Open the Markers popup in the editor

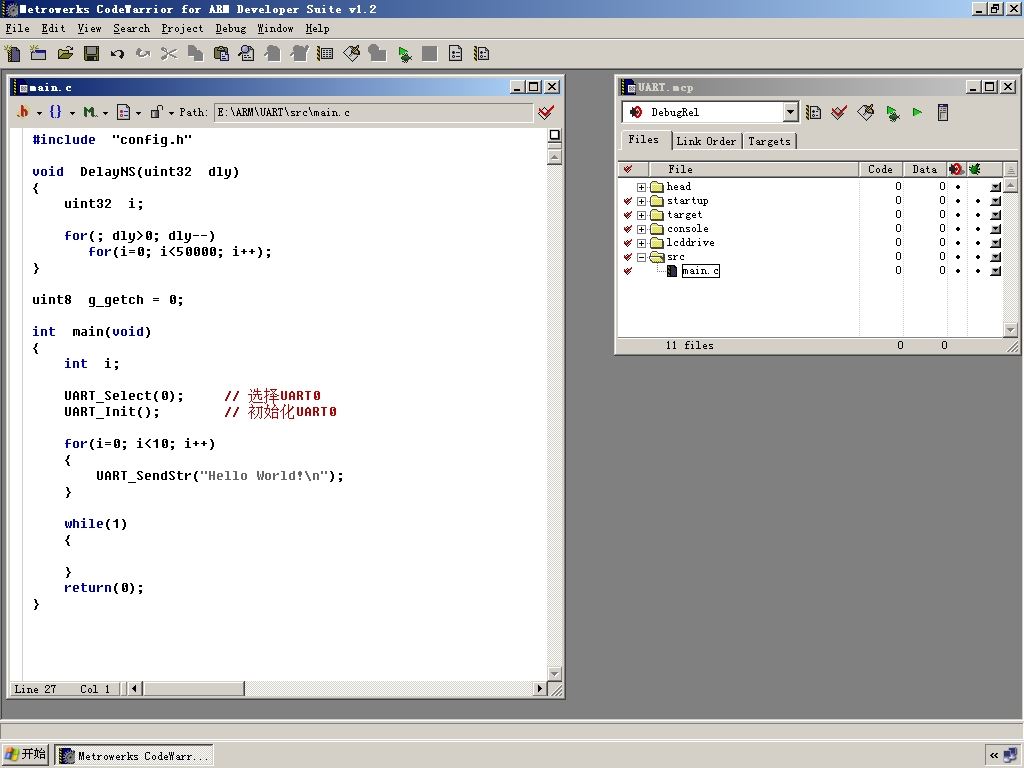click(95, 112)
